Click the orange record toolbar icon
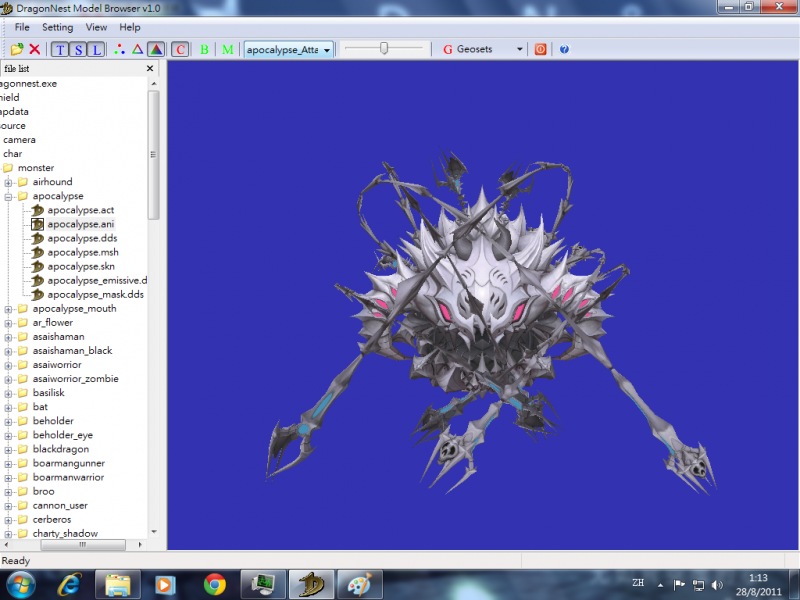Viewport: 800px width, 600px height. [x=540, y=49]
